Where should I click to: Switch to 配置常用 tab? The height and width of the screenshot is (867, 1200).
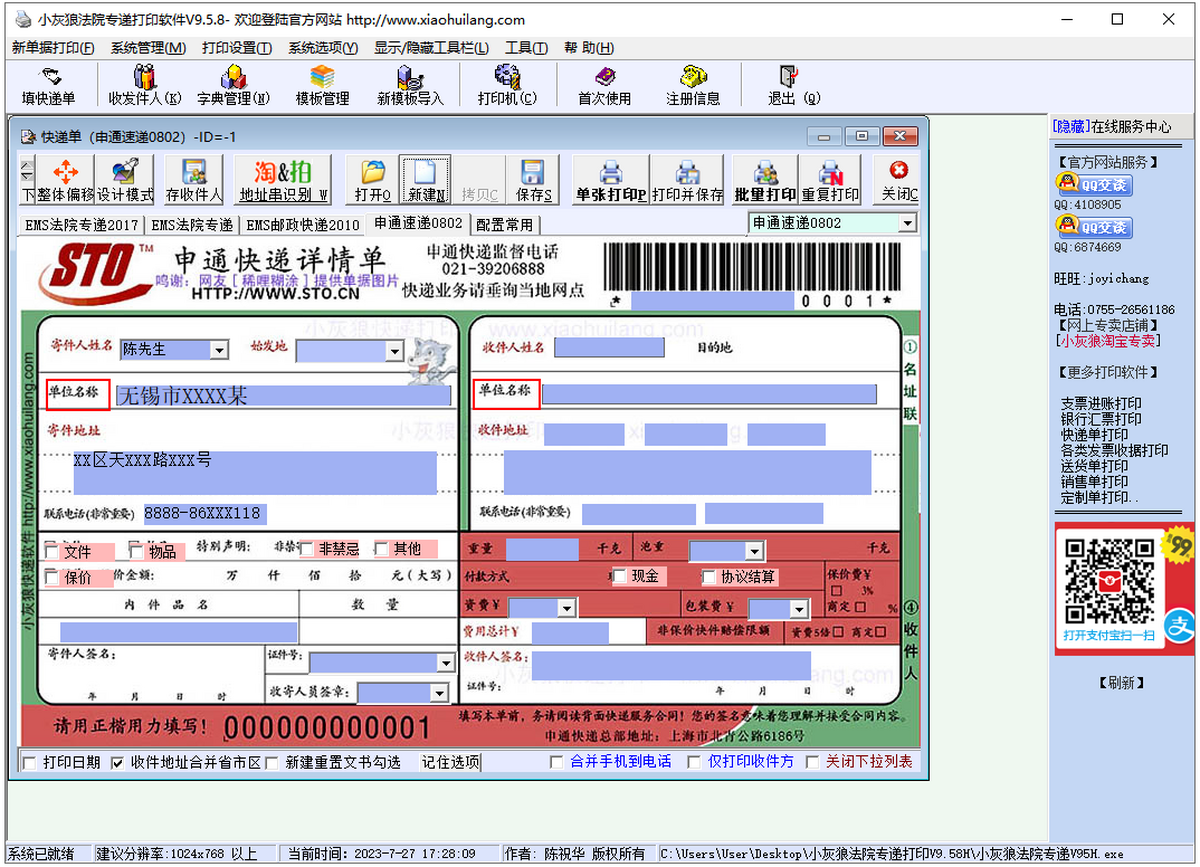pos(504,225)
